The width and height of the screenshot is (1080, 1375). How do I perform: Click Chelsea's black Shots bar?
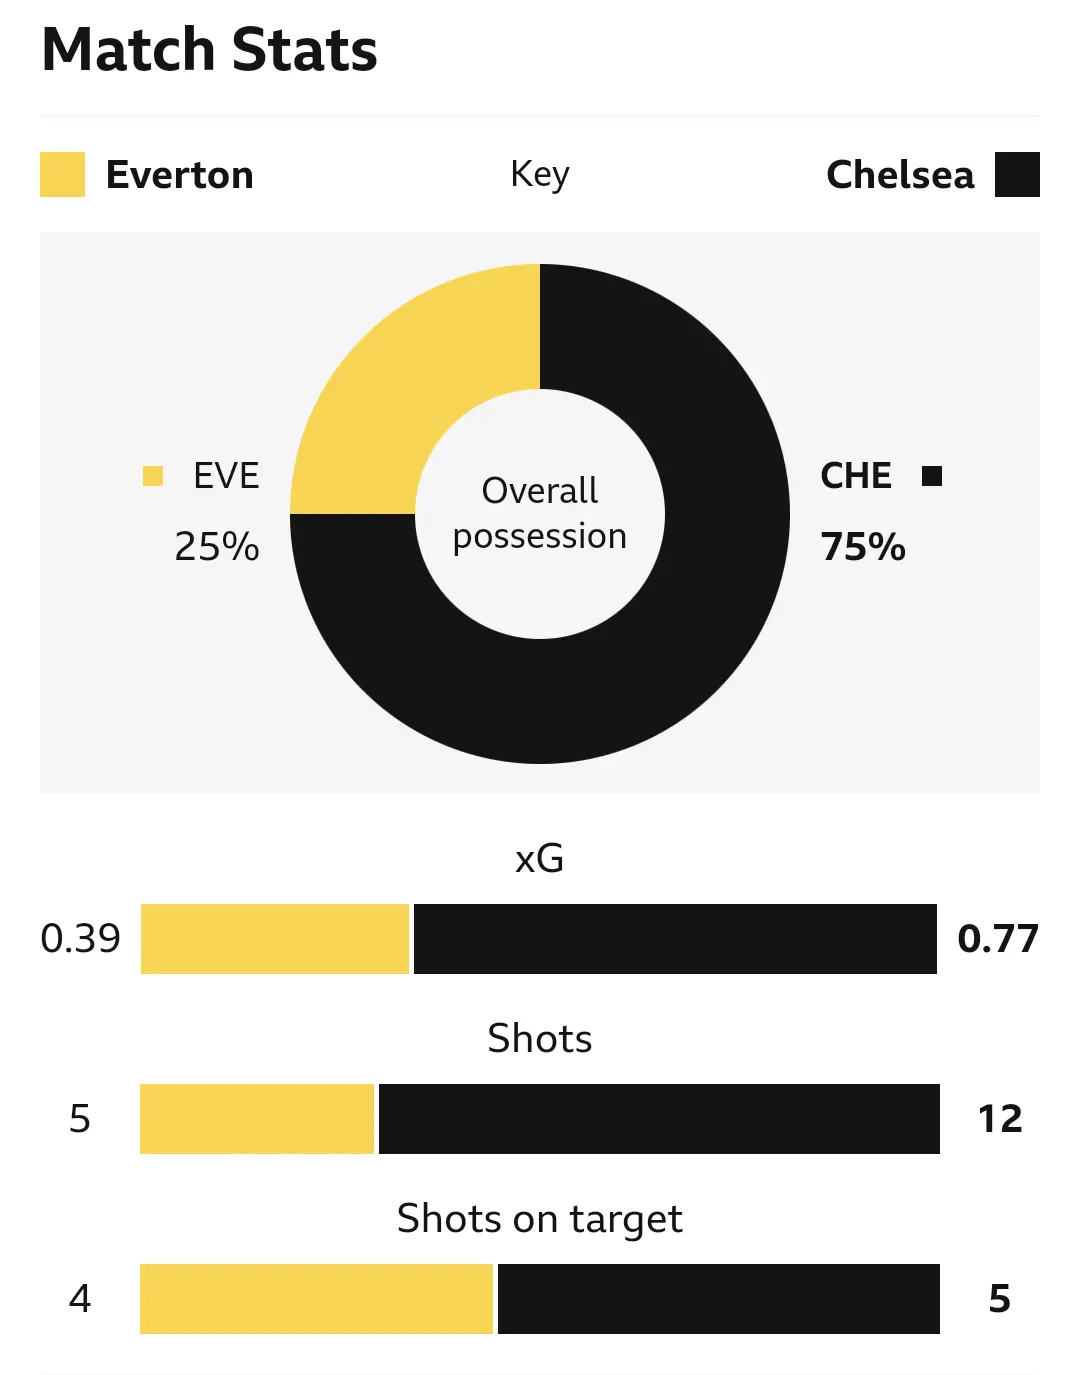click(x=659, y=1119)
